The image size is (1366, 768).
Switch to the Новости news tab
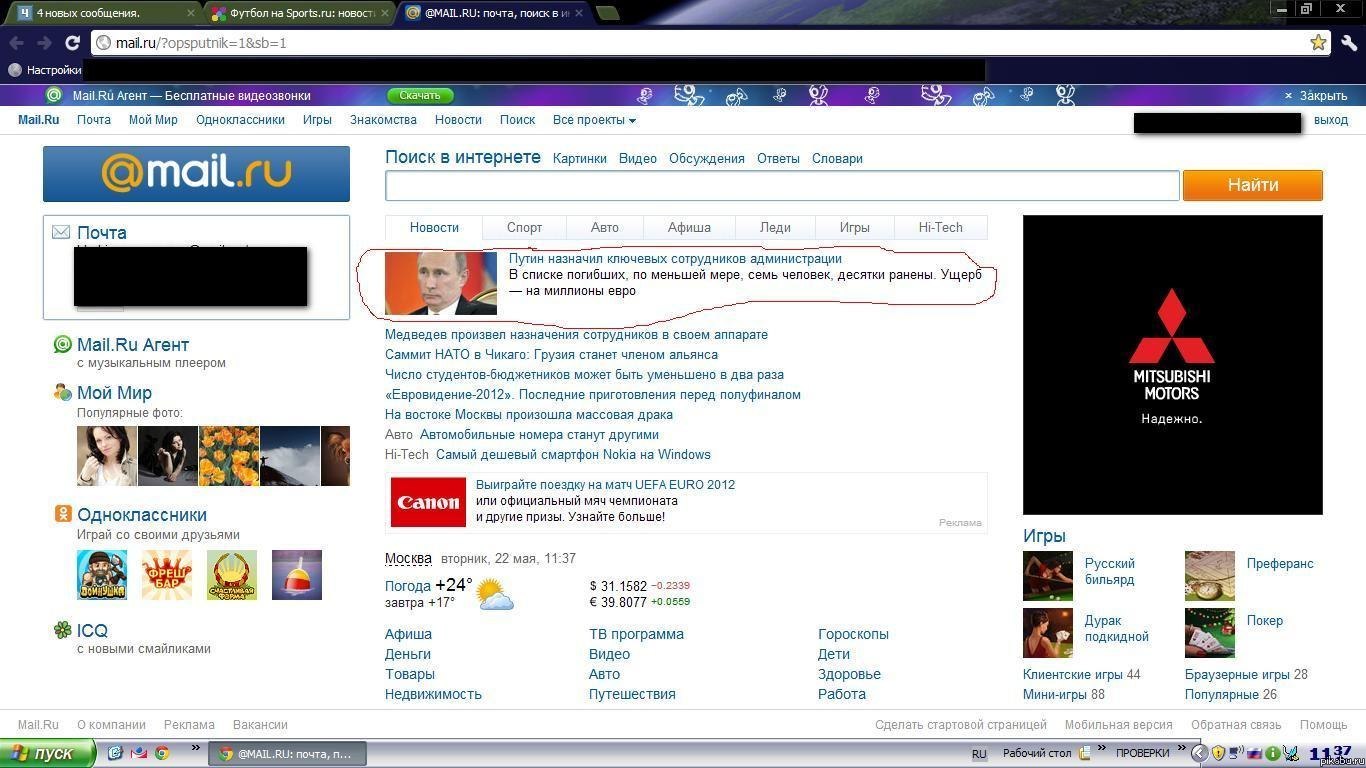pos(434,227)
